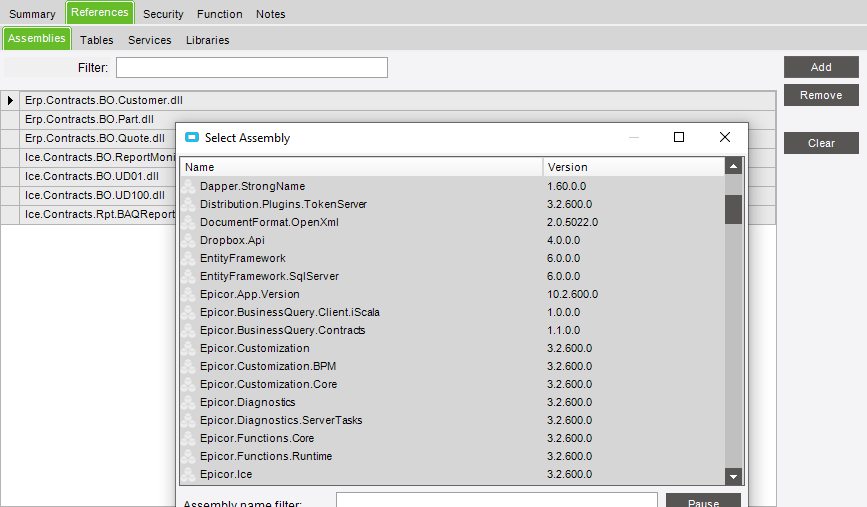Click the assembly icon beside EntityFramework.SqlServer

[x=189, y=276]
